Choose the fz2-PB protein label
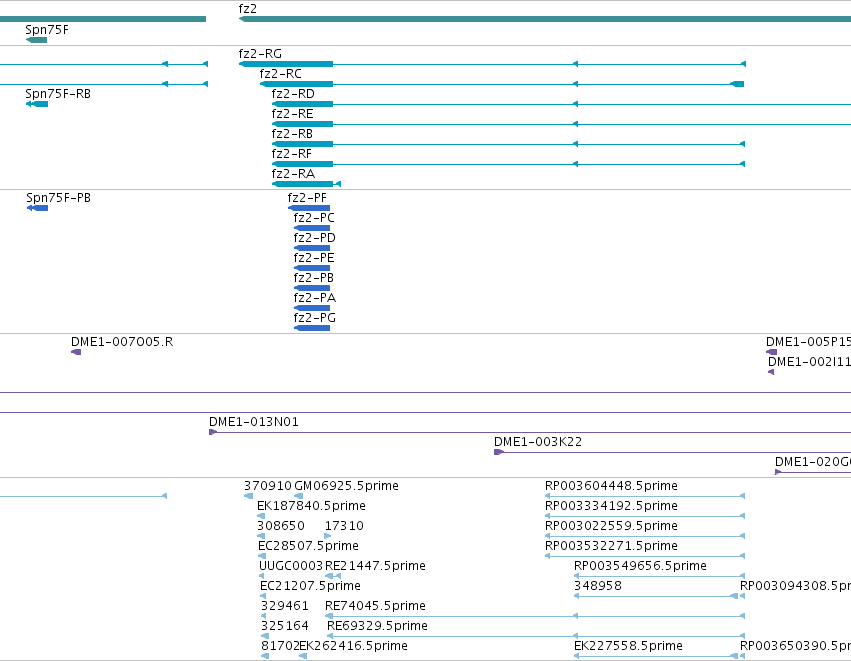The image size is (851, 661). [314, 278]
